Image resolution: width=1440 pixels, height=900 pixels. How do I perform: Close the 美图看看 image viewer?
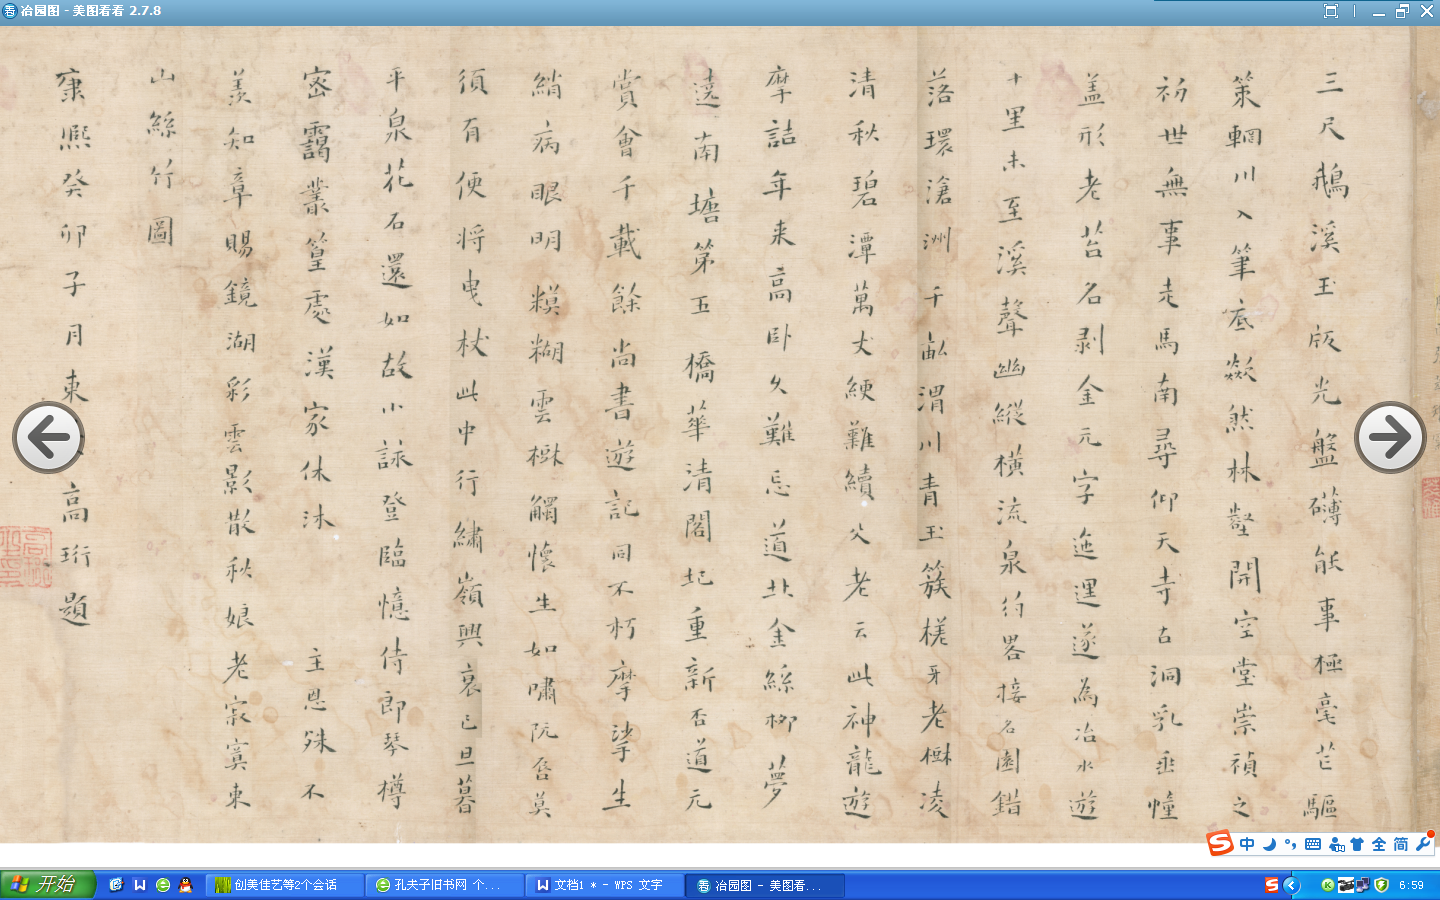1427,11
